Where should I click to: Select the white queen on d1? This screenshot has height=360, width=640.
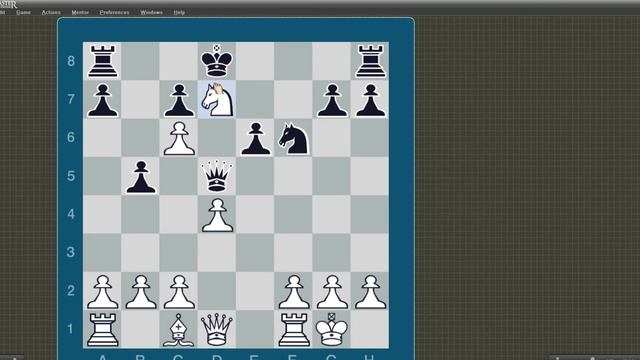217,329
